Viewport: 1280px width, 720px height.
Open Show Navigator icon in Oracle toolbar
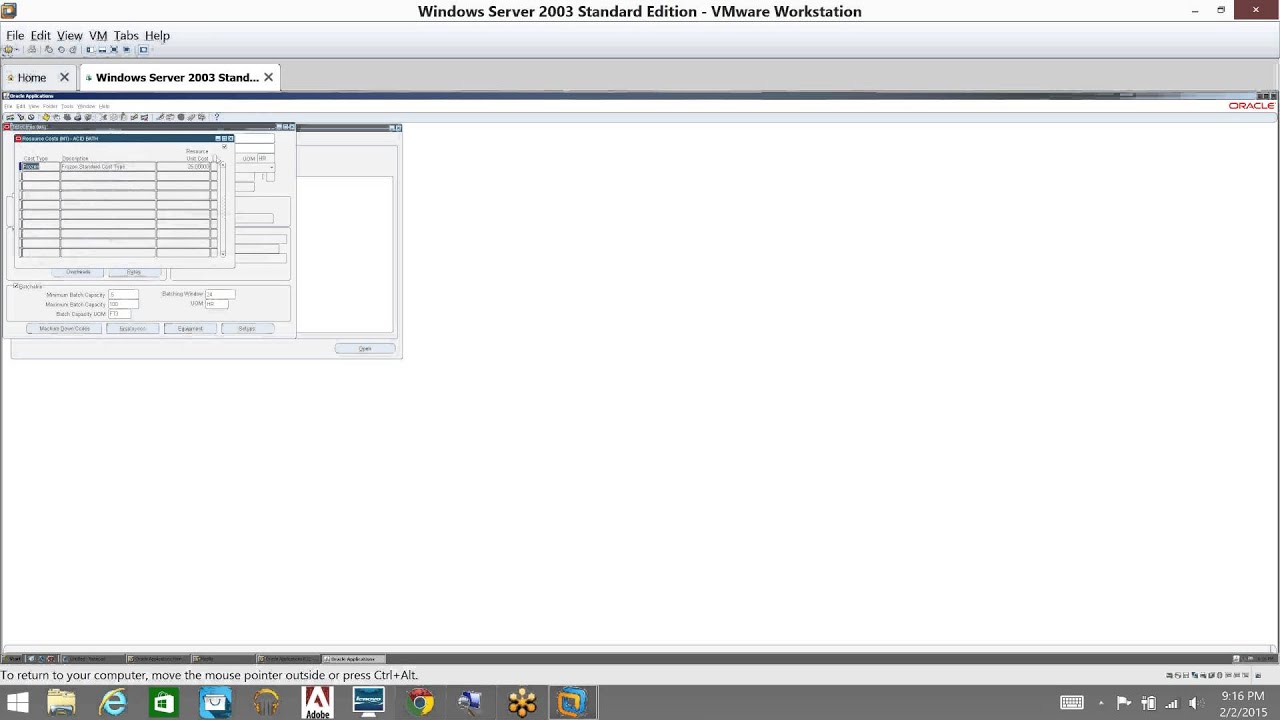tap(31, 117)
